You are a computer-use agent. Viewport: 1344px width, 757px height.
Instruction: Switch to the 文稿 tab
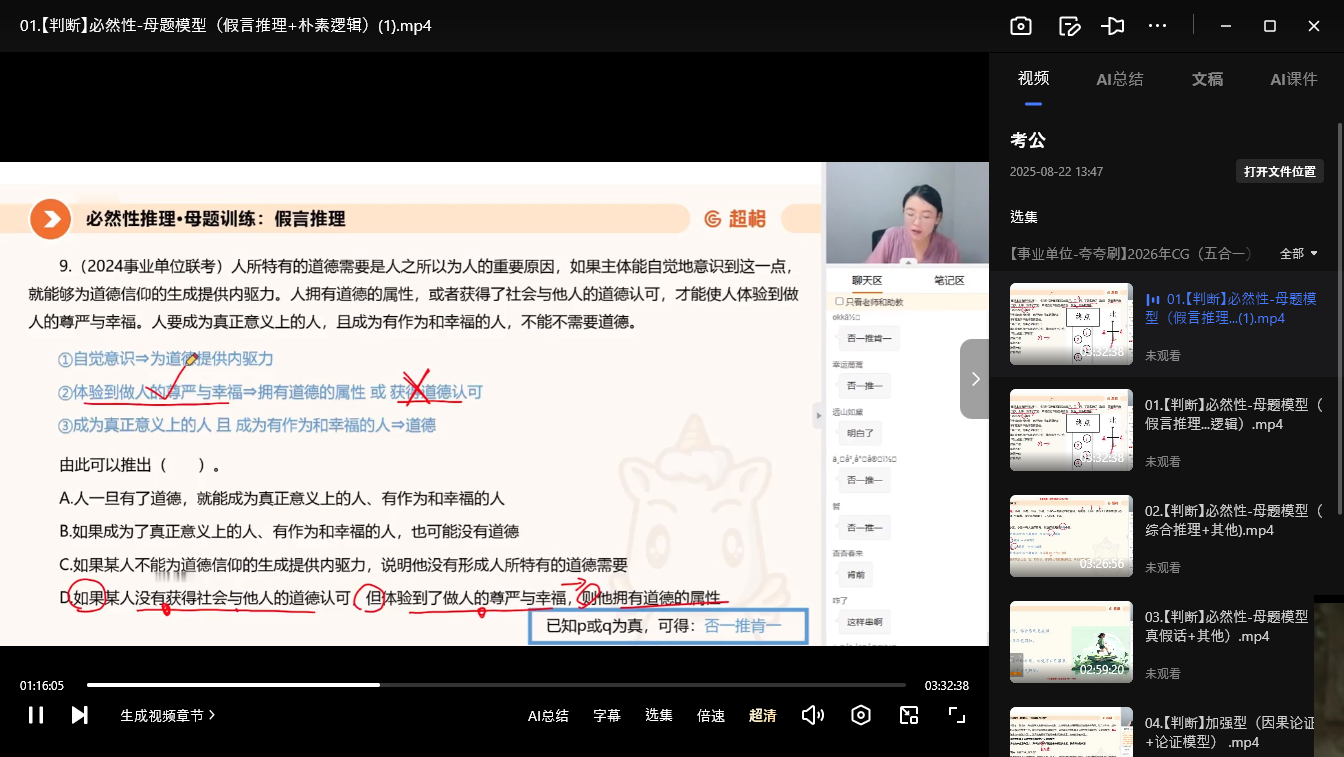pos(1207,79)
